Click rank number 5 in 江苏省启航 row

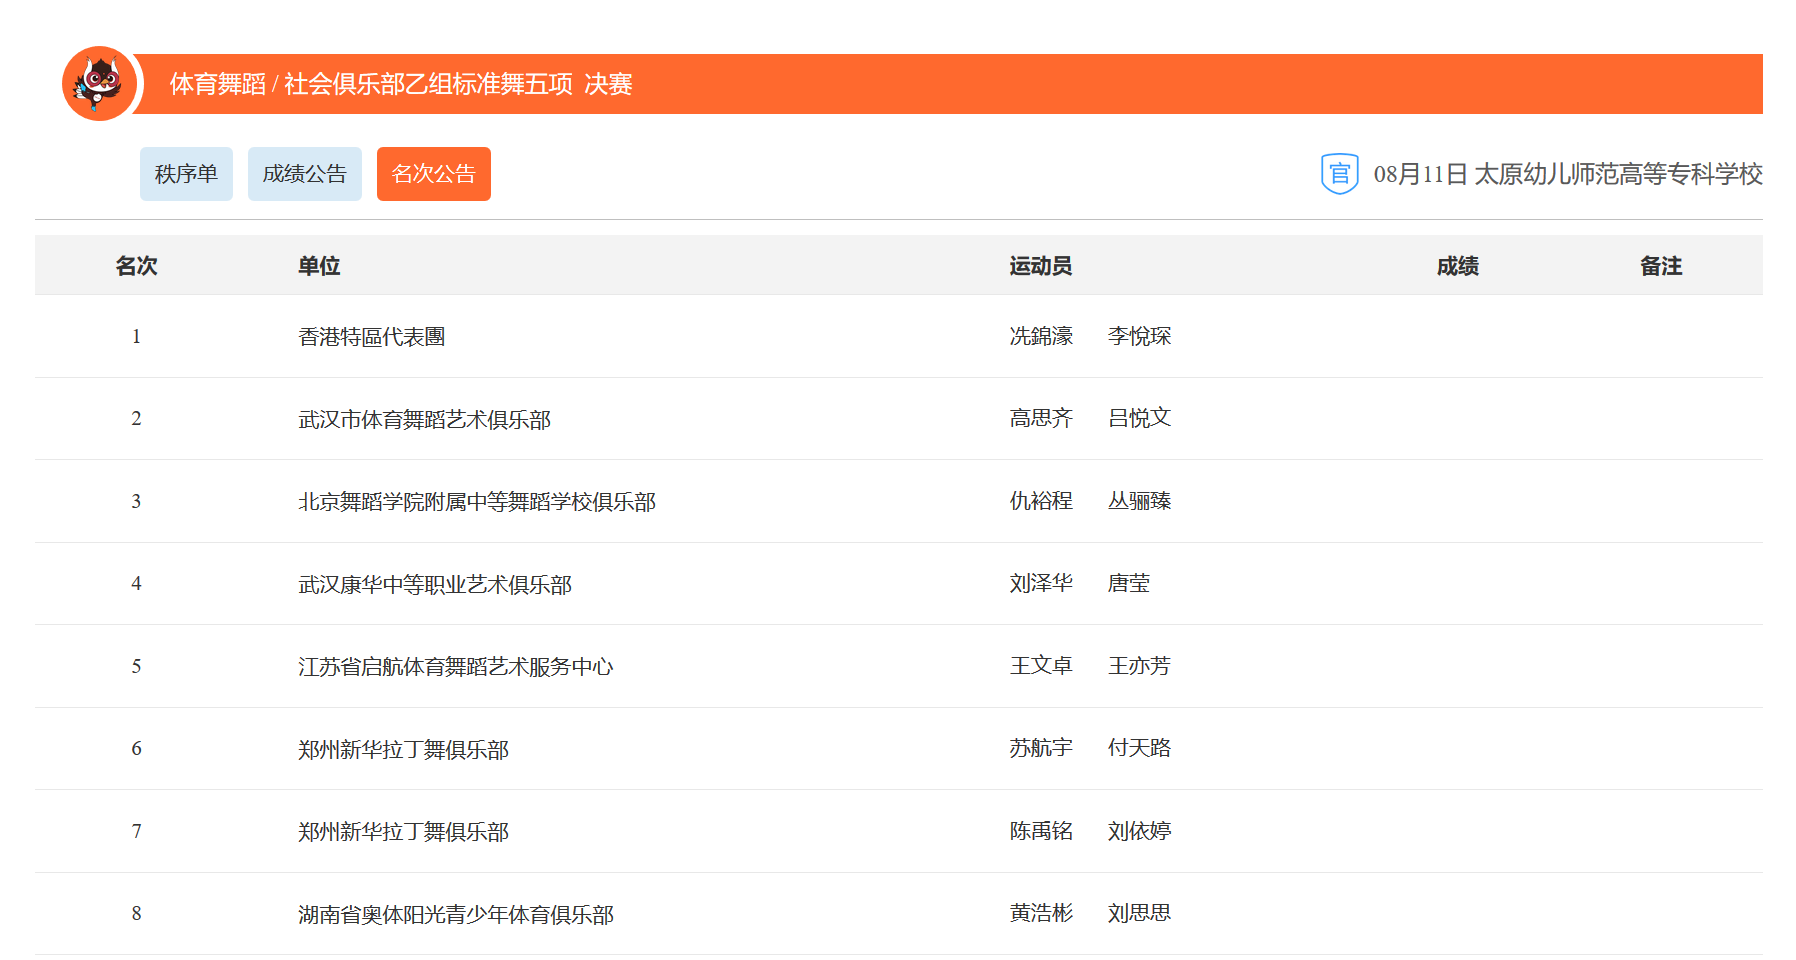coord(137,666)
